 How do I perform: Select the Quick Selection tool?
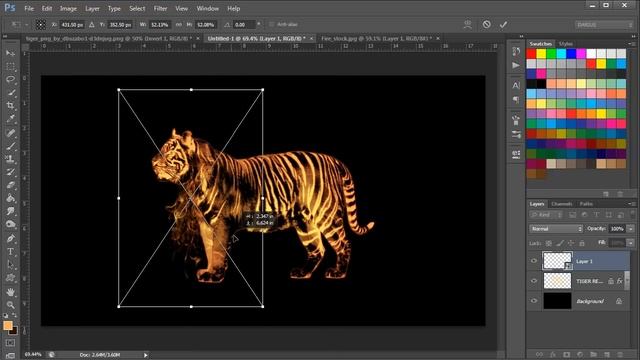click(x=10, y=93)
